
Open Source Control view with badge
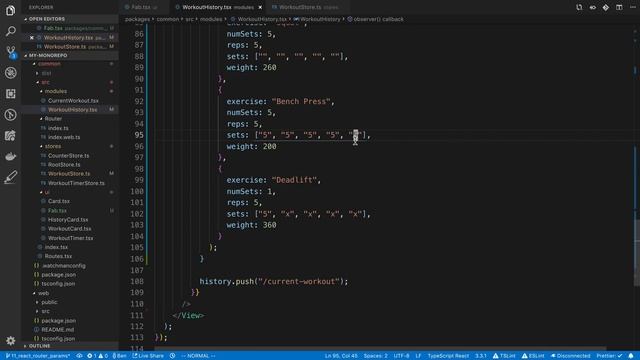coord(11,52)
